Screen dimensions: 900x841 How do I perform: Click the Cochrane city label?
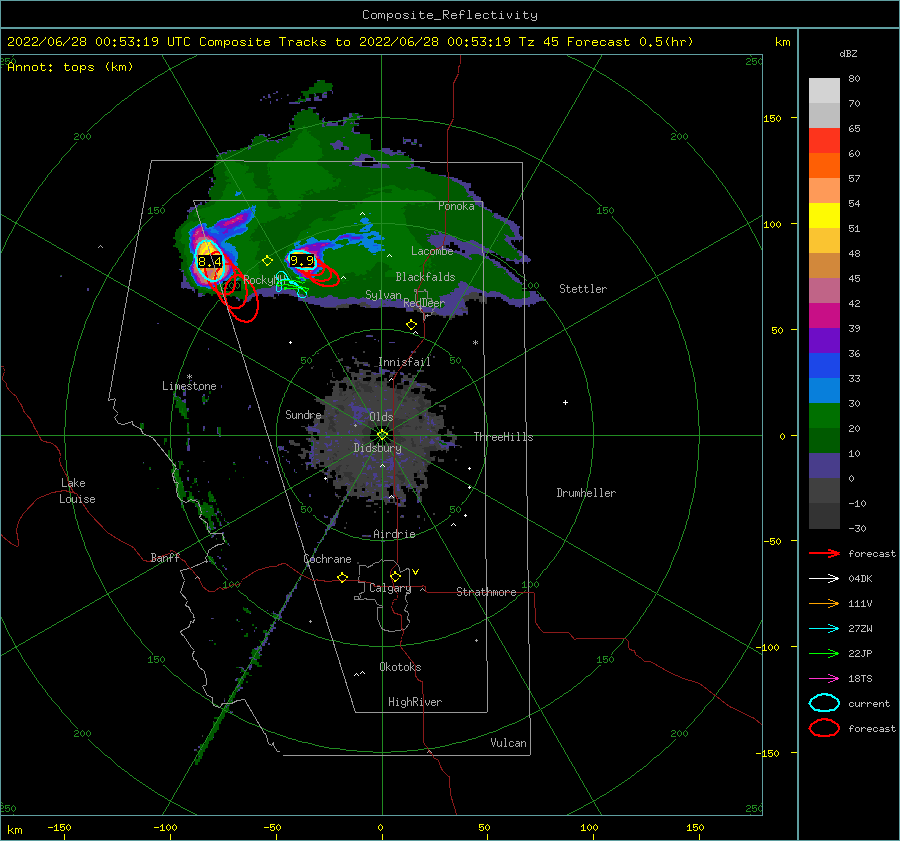coord(327,559)
